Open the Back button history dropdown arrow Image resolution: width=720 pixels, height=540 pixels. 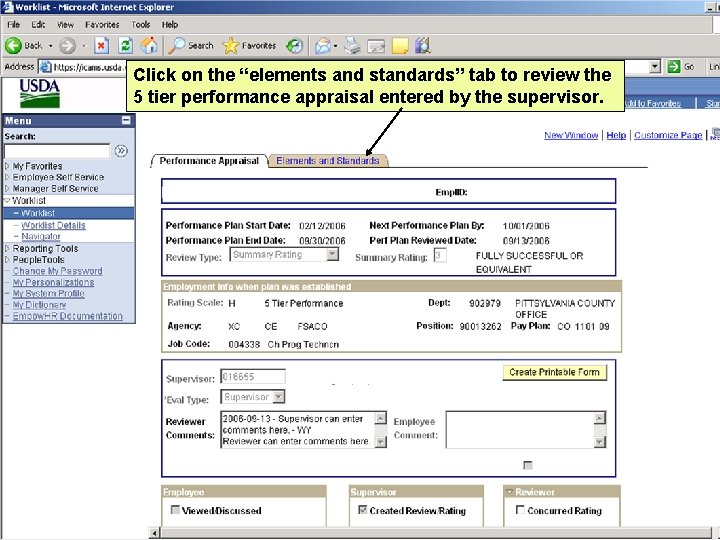coord(51,46)
